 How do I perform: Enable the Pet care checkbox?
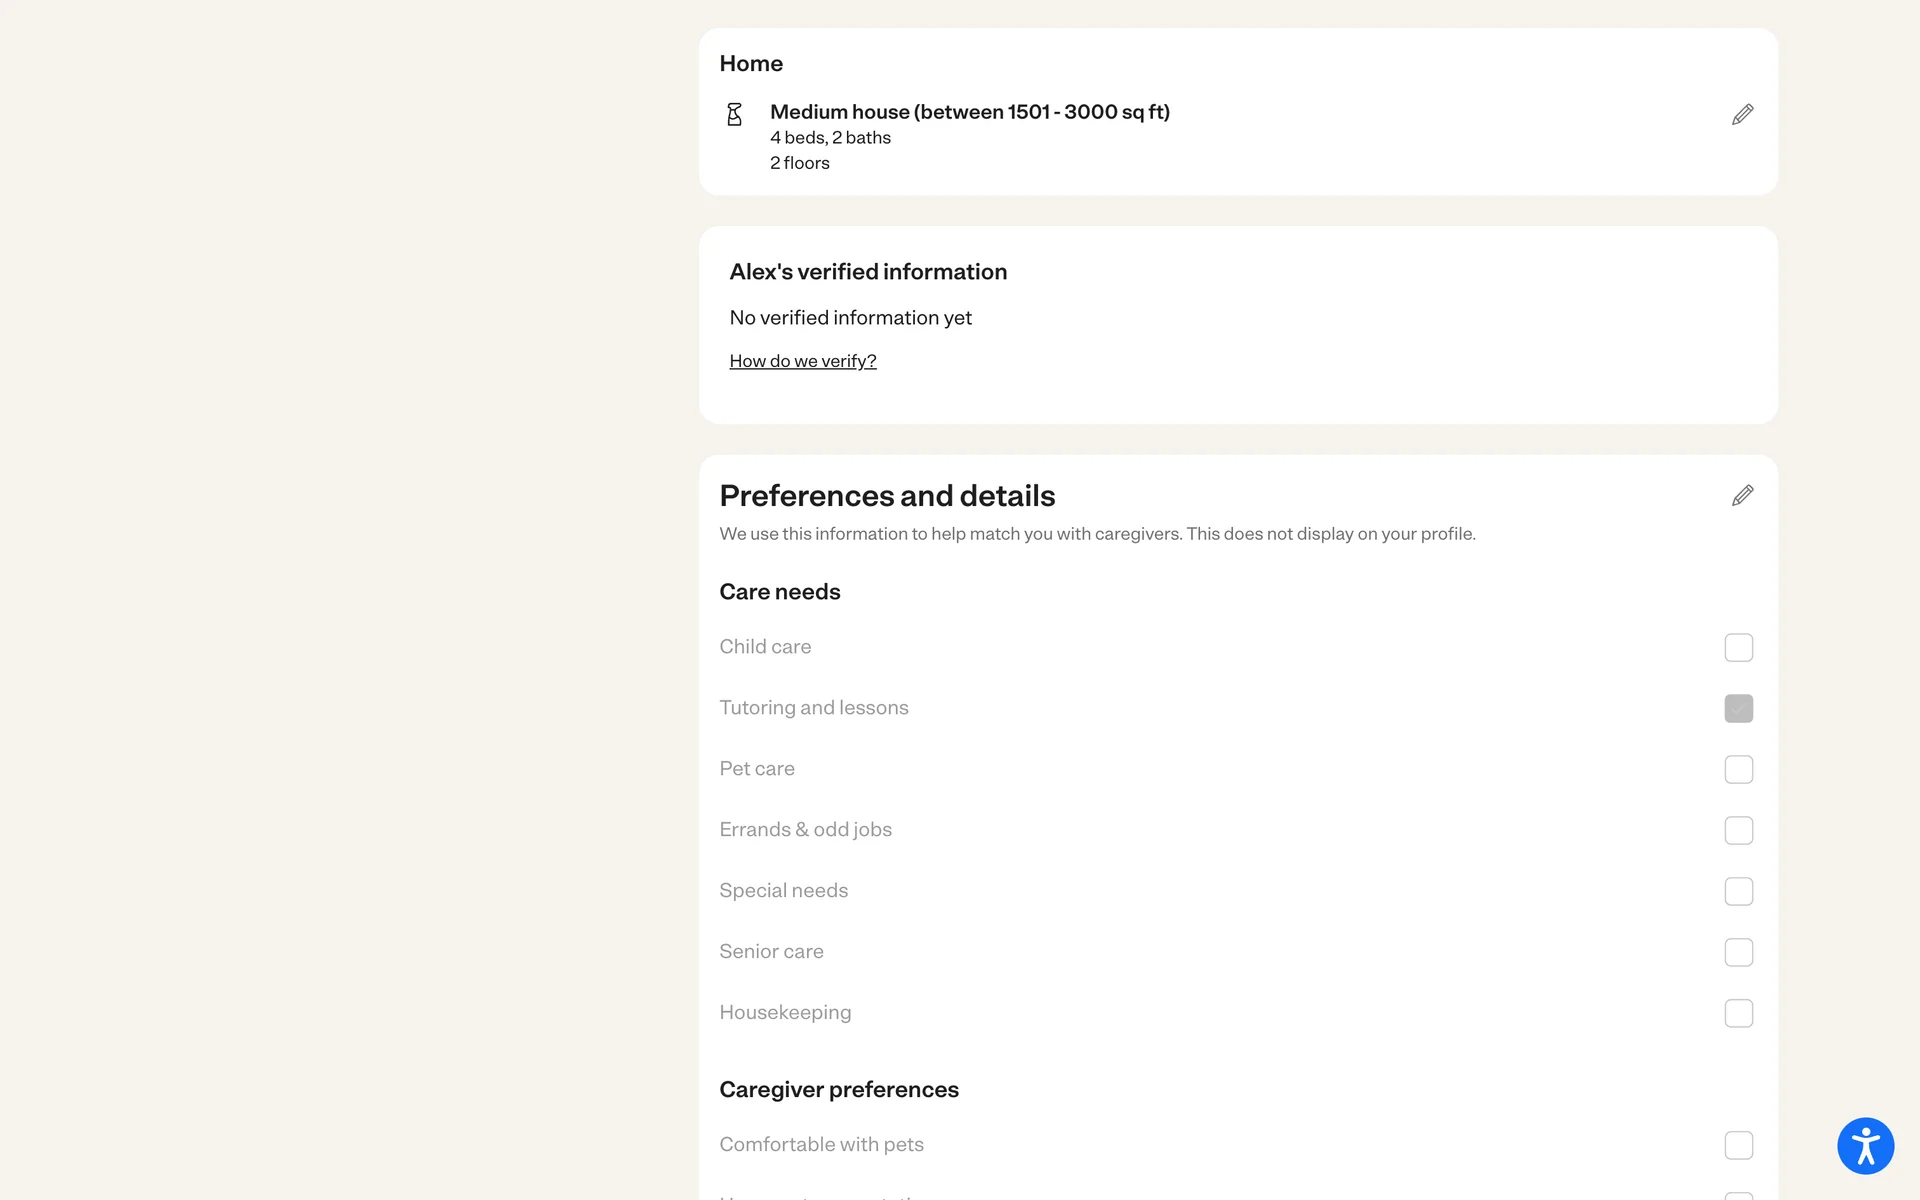coord(1738,770)
